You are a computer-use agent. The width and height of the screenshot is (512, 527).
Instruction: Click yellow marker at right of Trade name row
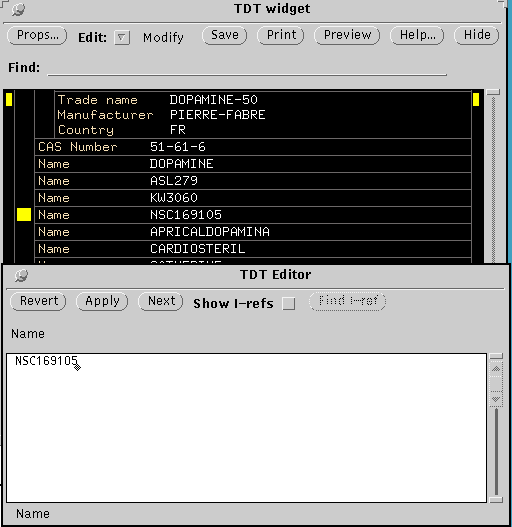tap(476, 100)
